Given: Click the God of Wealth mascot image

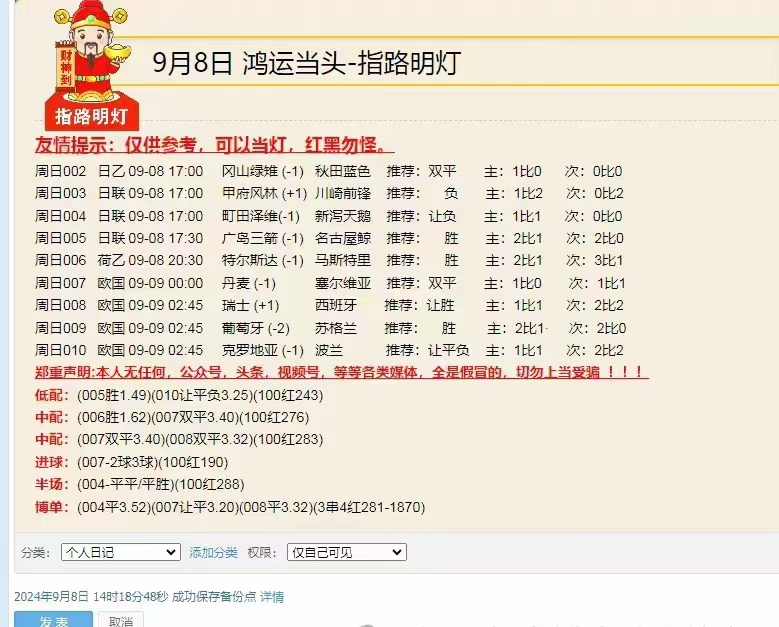Looking at the screenshot, I should coord(90,50).
